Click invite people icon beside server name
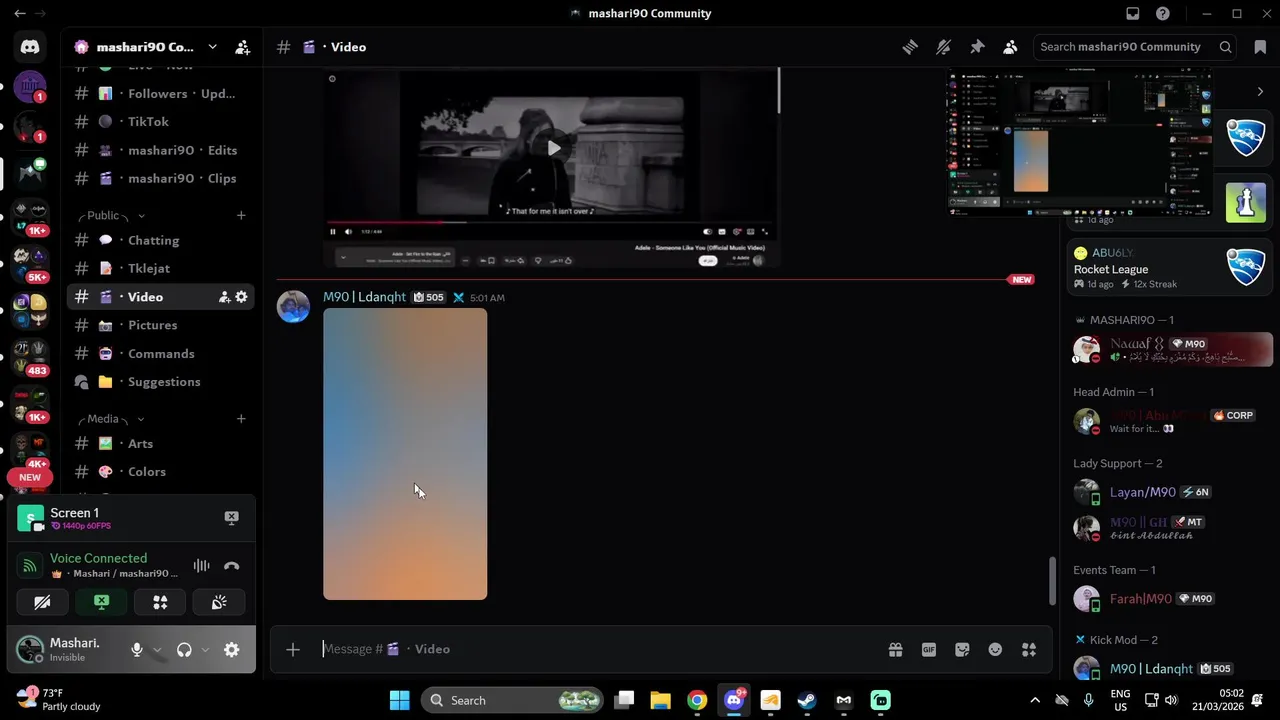This screenshot has height=720, width=1280. coord(243,47)
